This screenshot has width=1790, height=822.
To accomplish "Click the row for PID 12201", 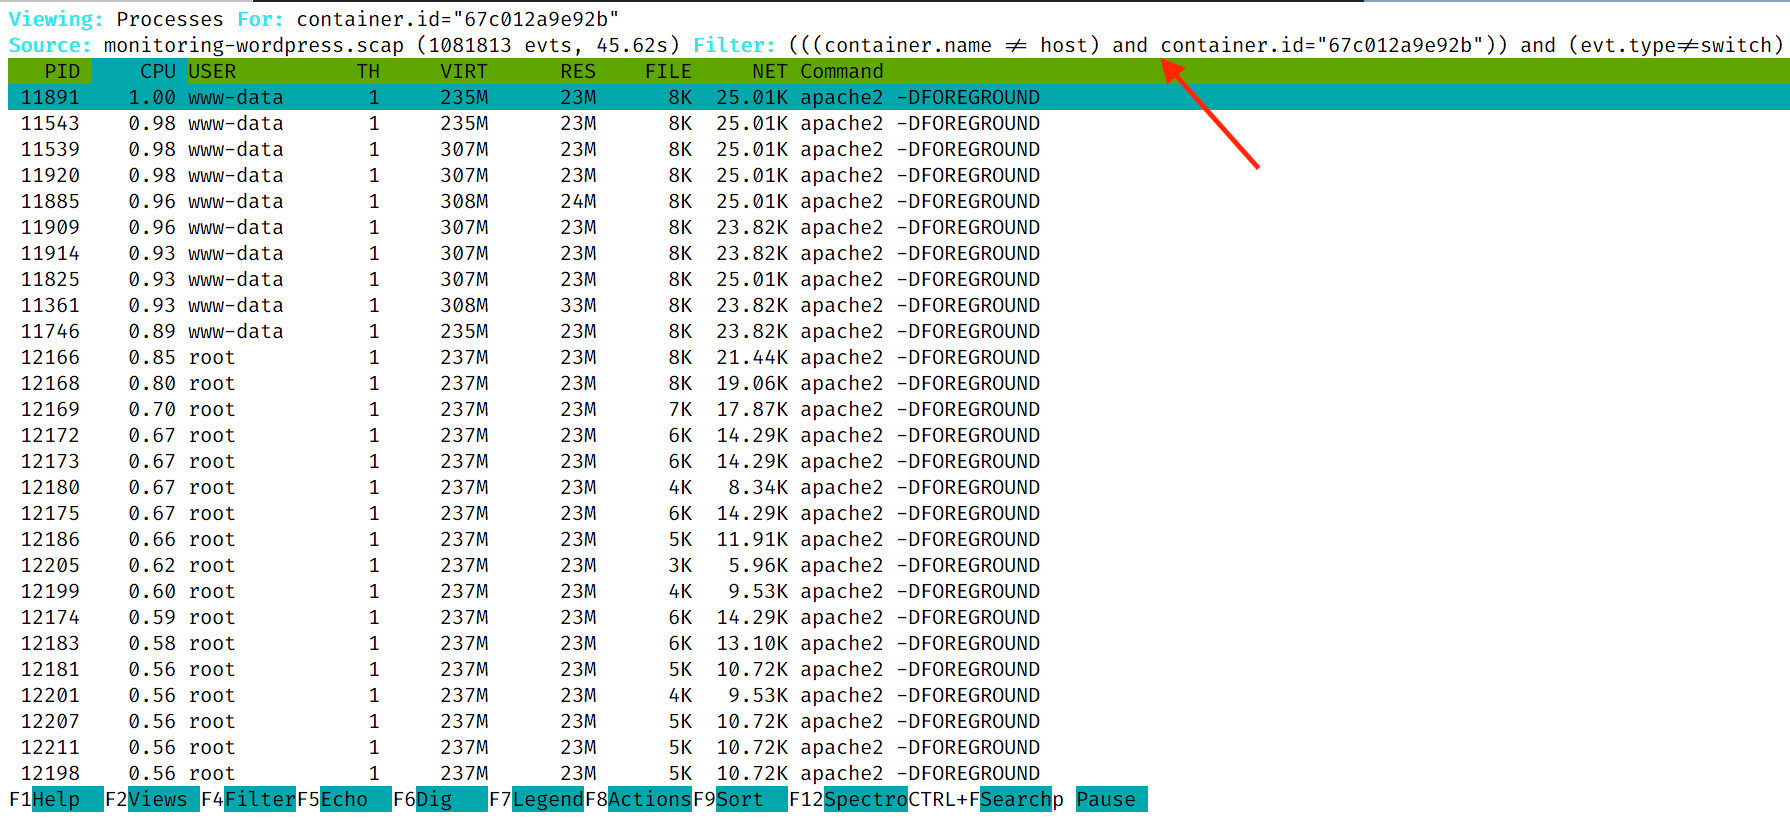I will click(x=899, y=695).
